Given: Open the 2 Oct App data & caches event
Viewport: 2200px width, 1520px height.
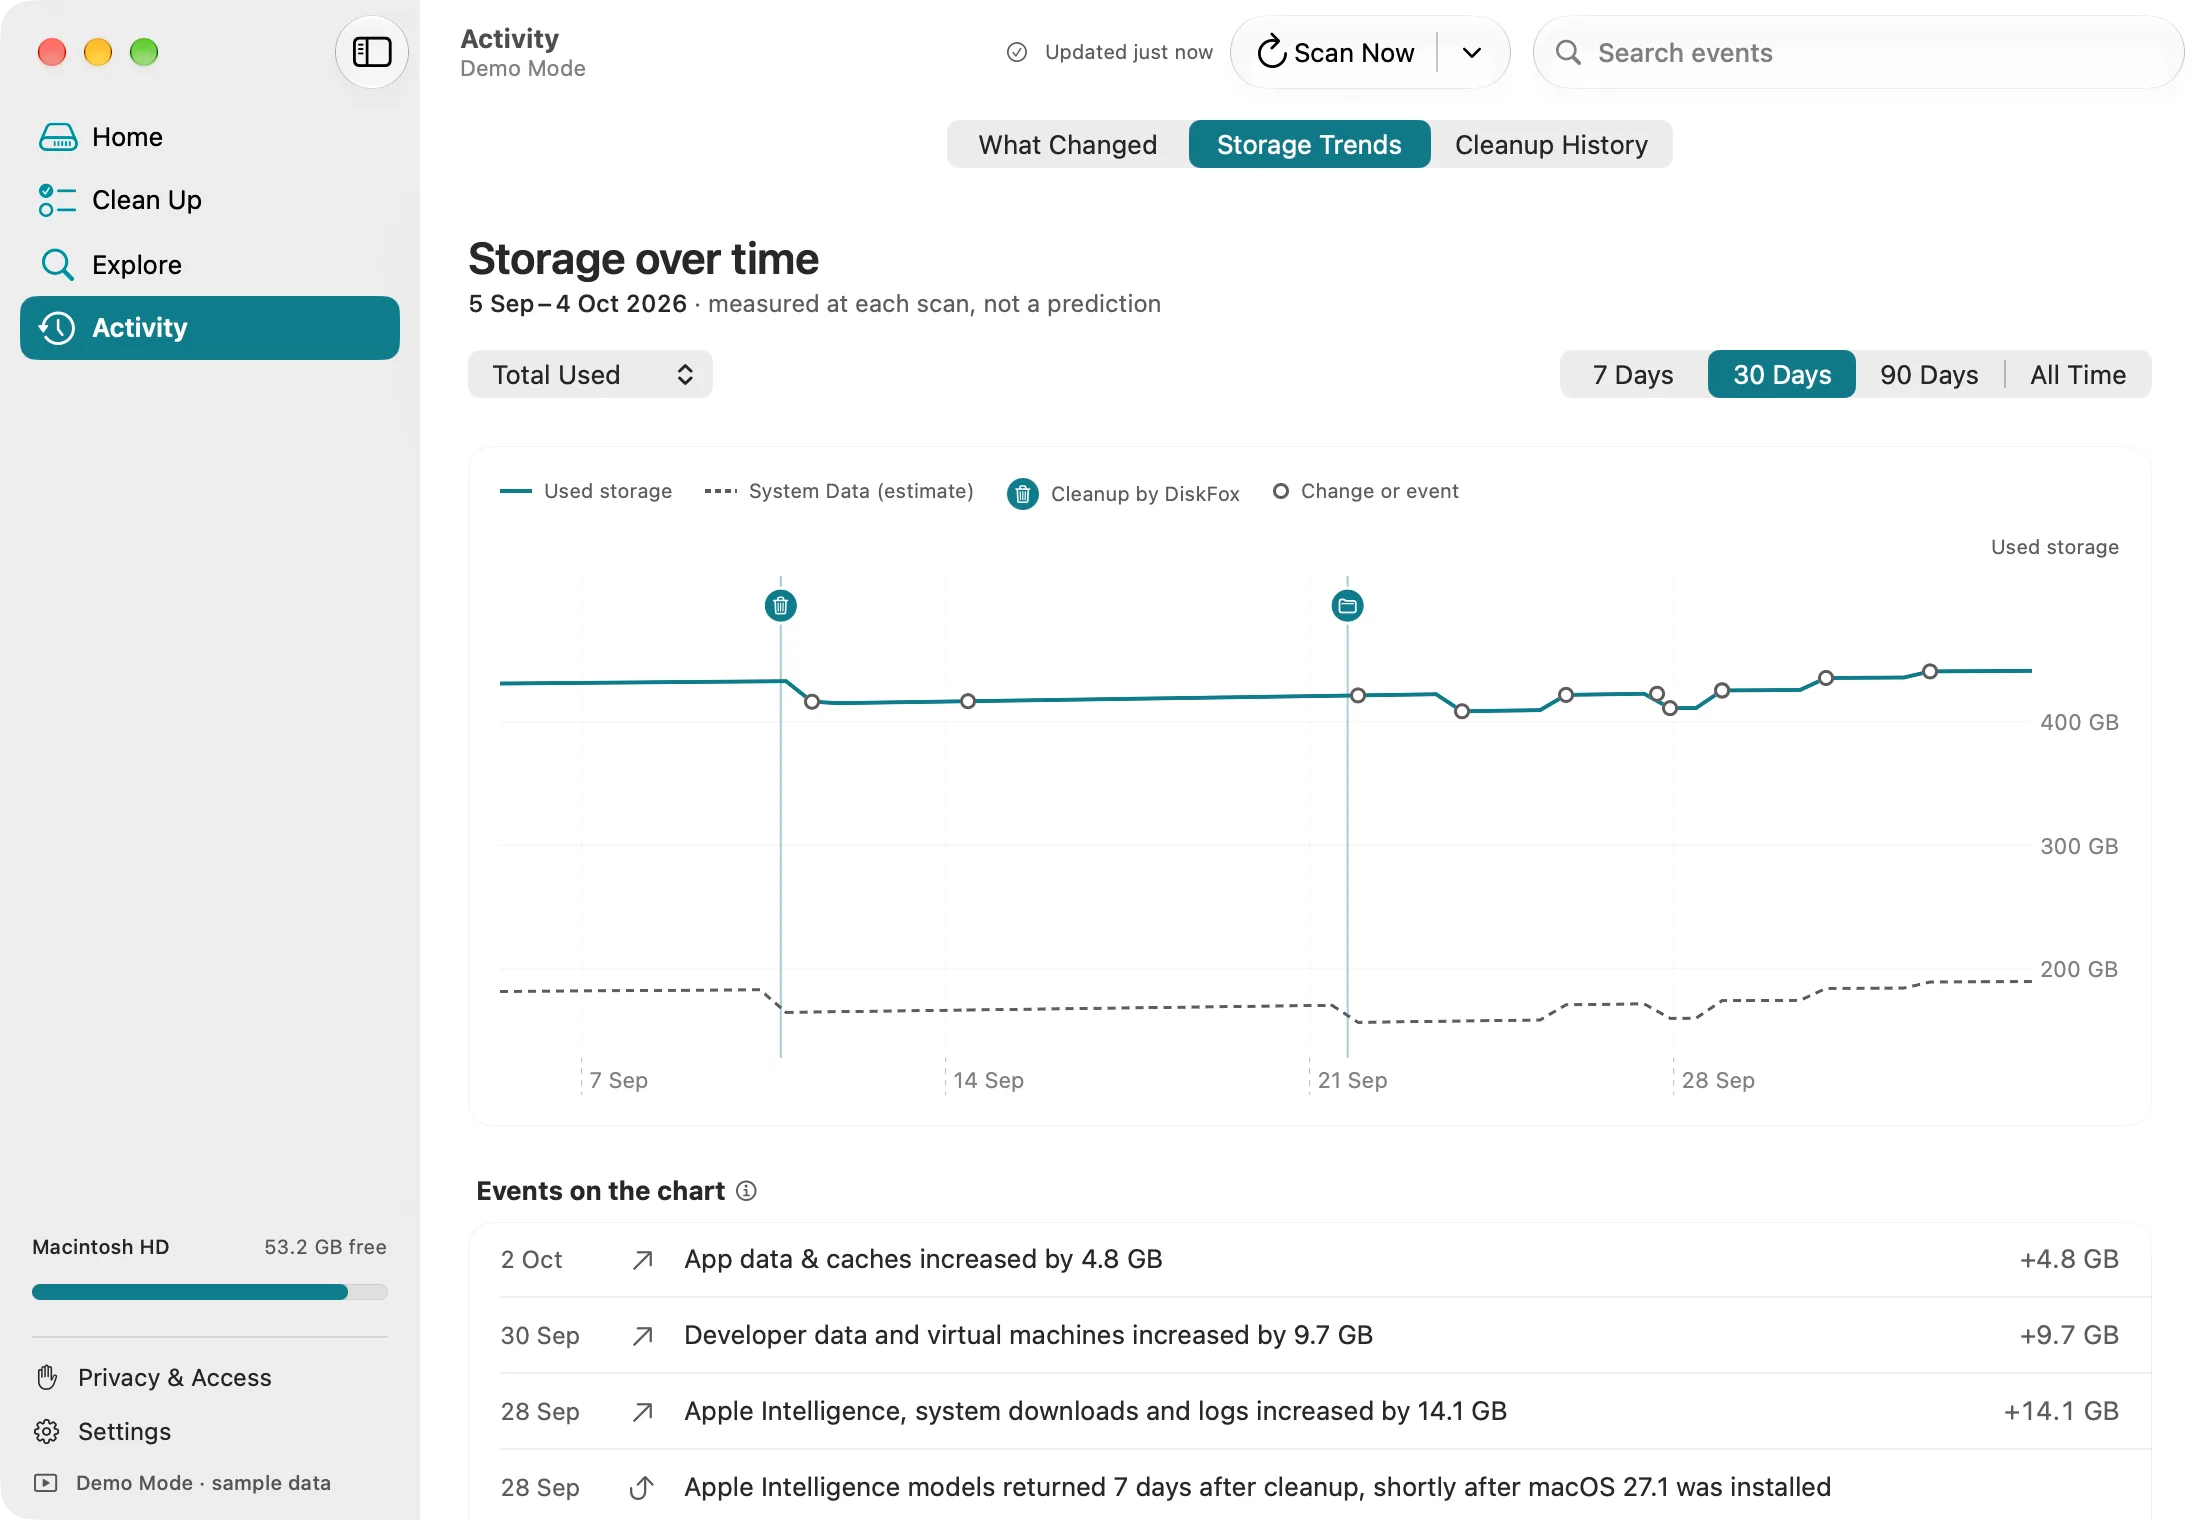Looking at the screenshot, I should [x=1310, y=1260].
